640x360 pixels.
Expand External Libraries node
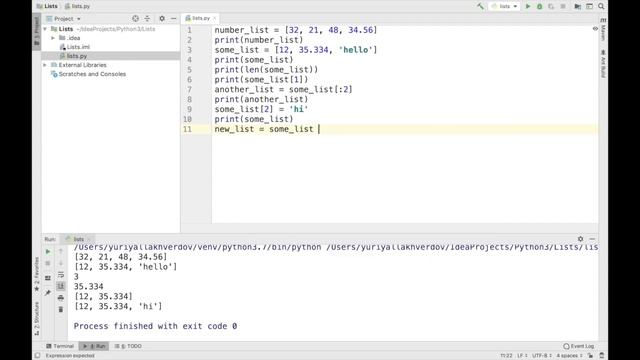click(x=45, y=65)
